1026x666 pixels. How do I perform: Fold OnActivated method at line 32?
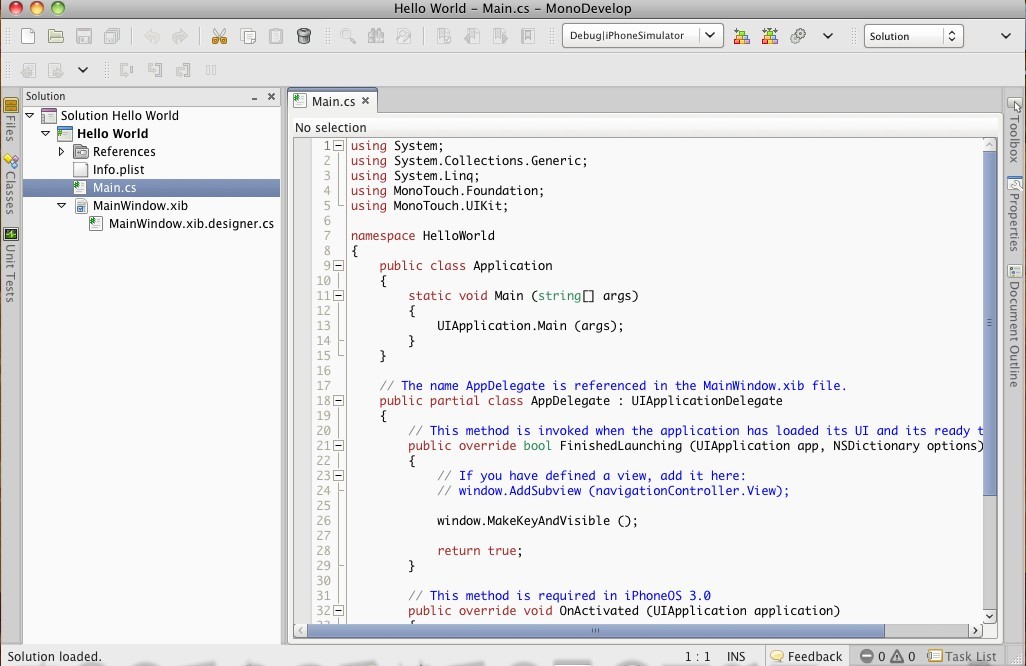(x=338, y=610)
